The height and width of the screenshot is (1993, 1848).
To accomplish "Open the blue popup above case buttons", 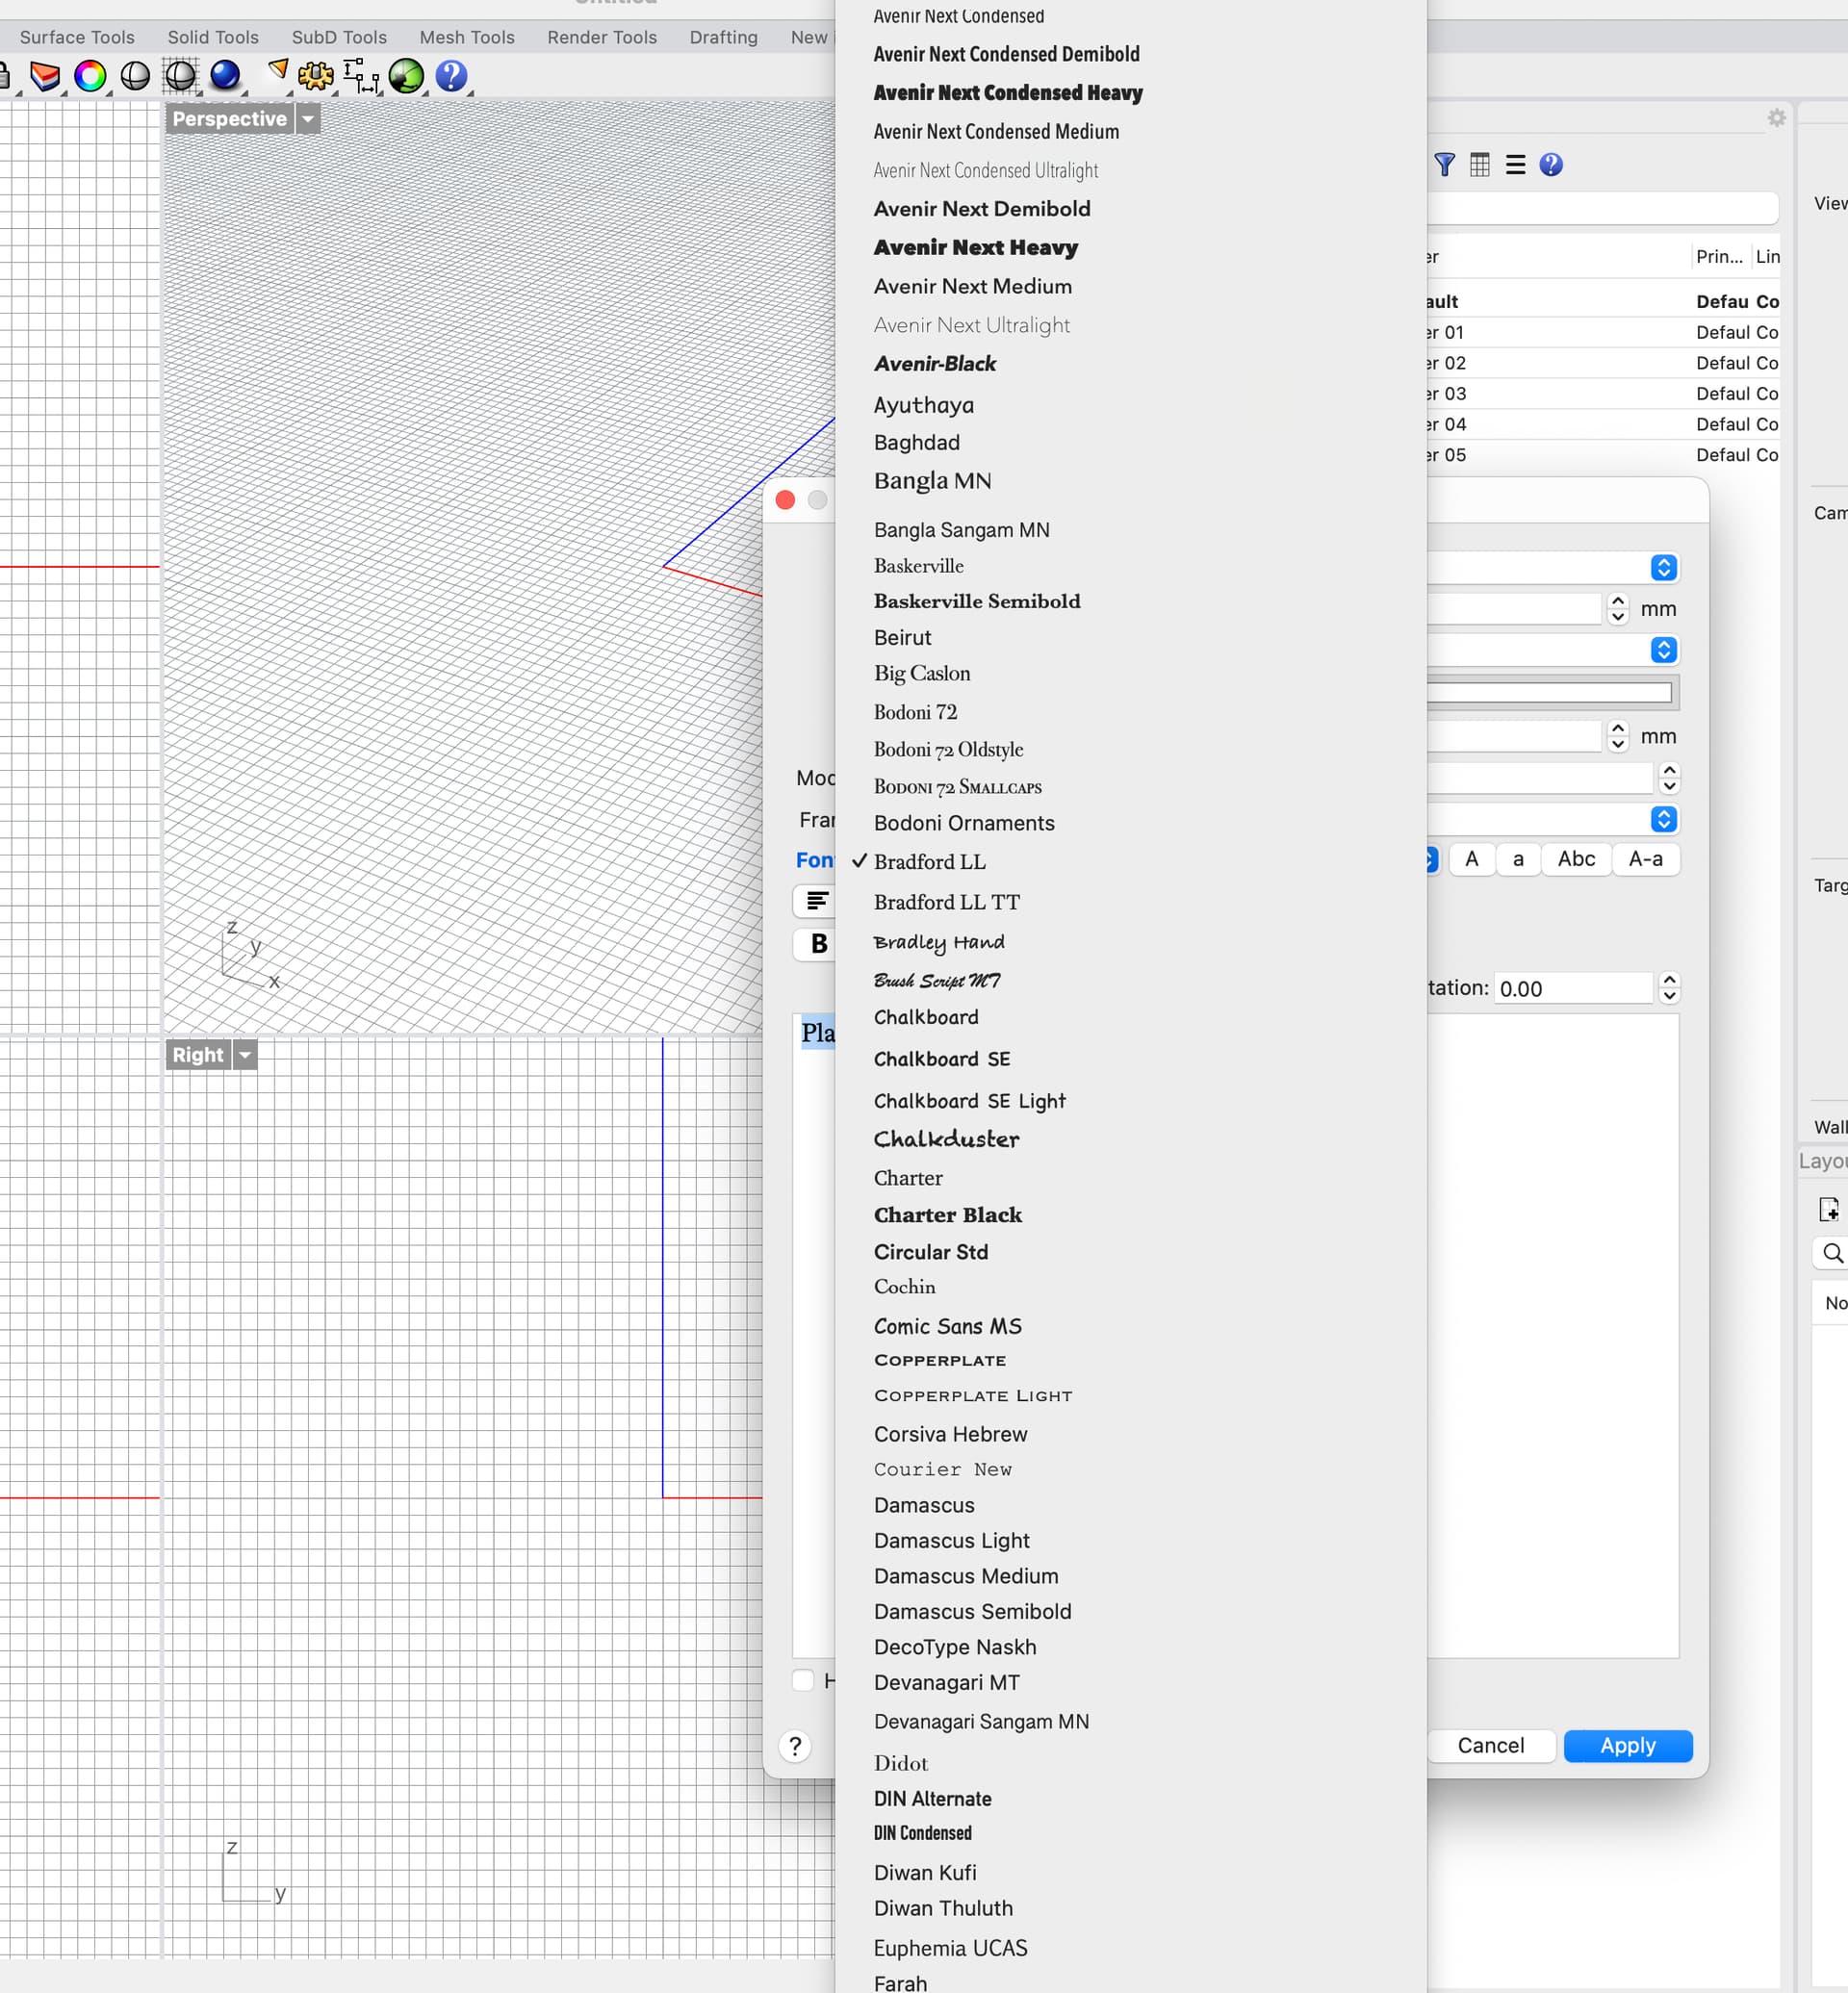I will [x=1664, y=820].
